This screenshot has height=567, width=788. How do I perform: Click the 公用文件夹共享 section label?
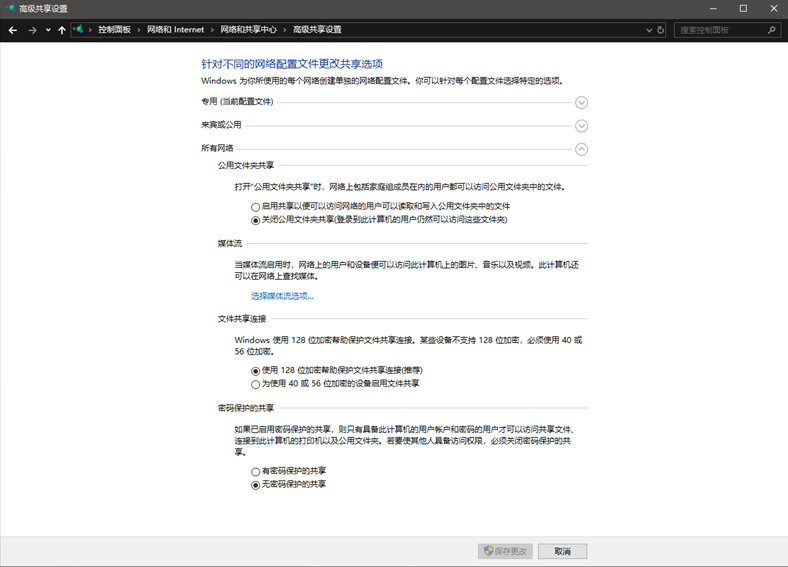pyautogui.click(x=246, y=165)
